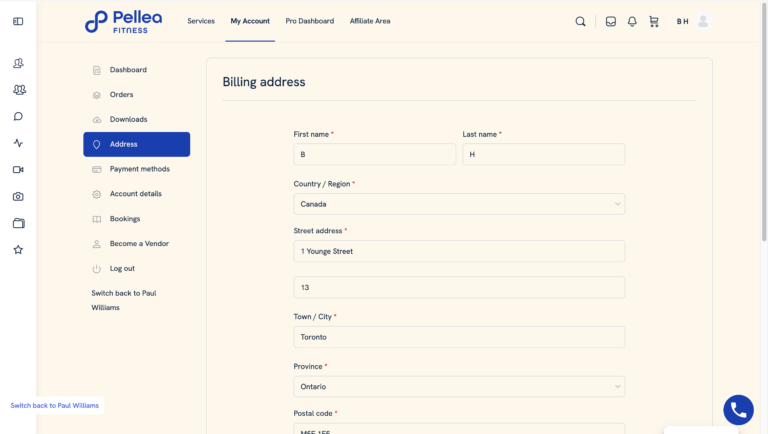Click the user avatar icon
768x434 pixels.
tap(703, 22)
